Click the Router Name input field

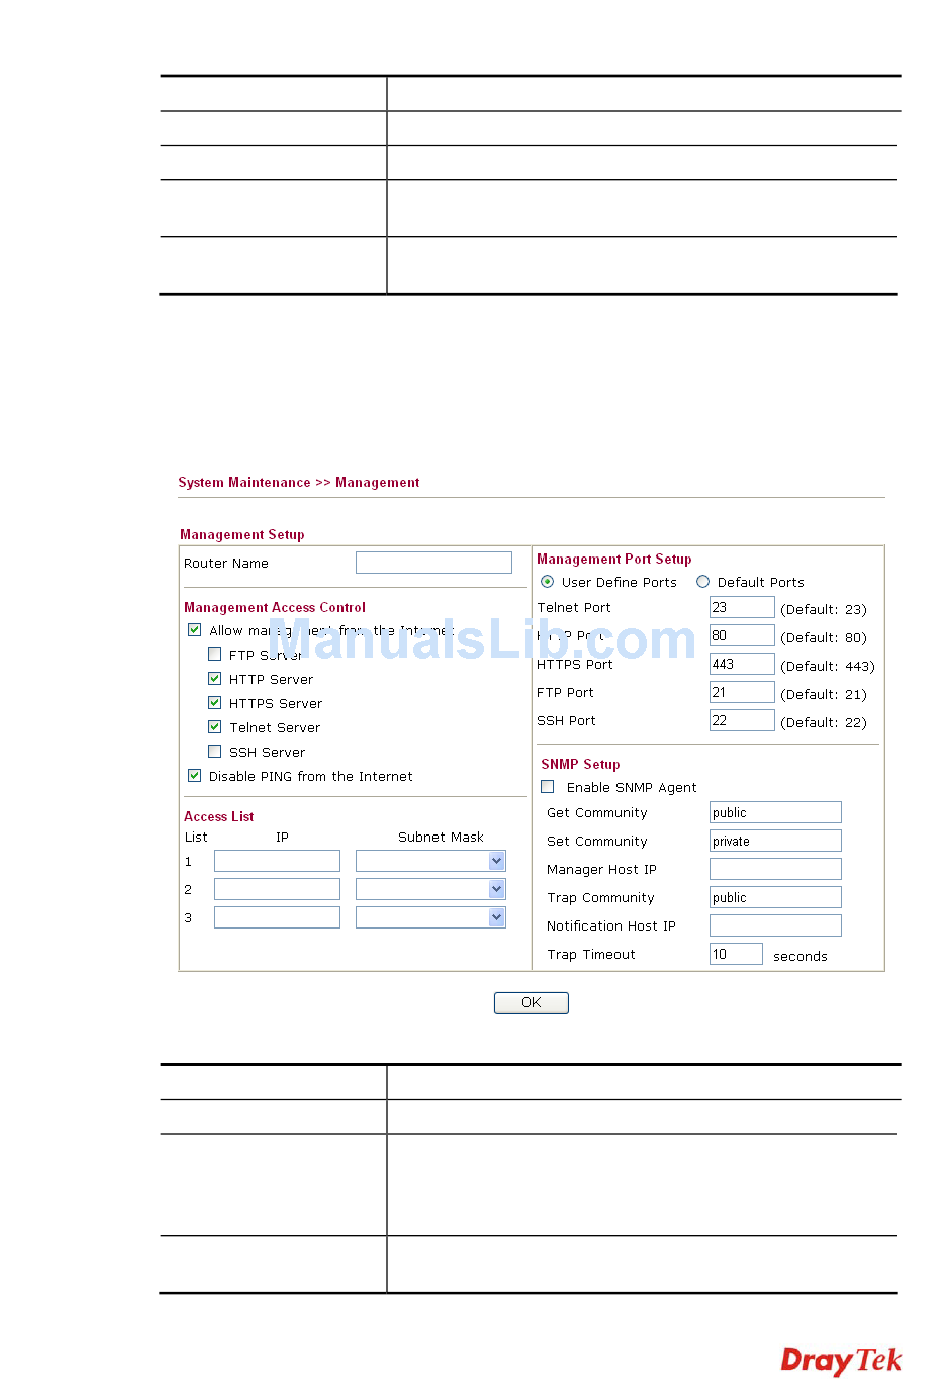tap(434, 563)
